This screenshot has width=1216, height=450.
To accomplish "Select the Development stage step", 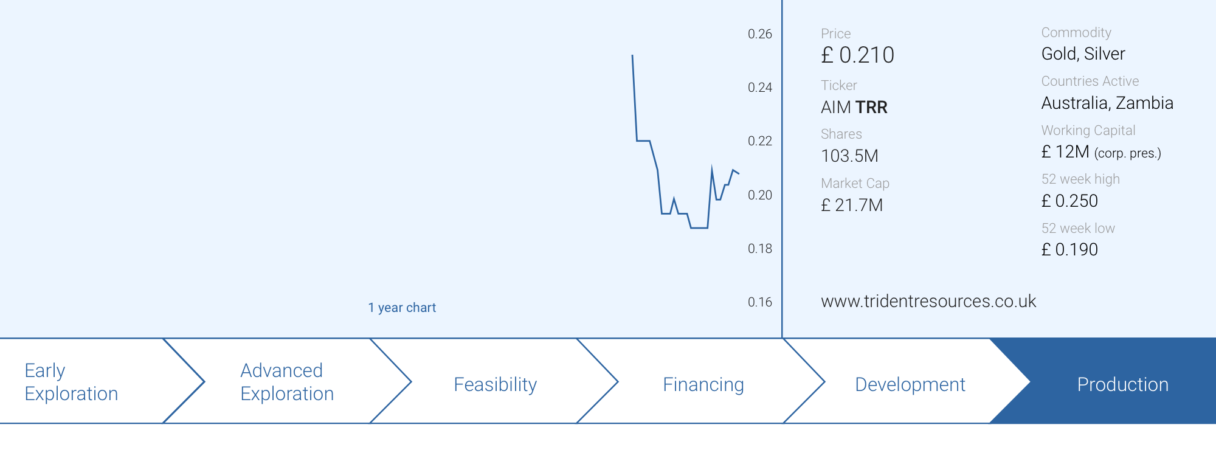I will 910,384.
